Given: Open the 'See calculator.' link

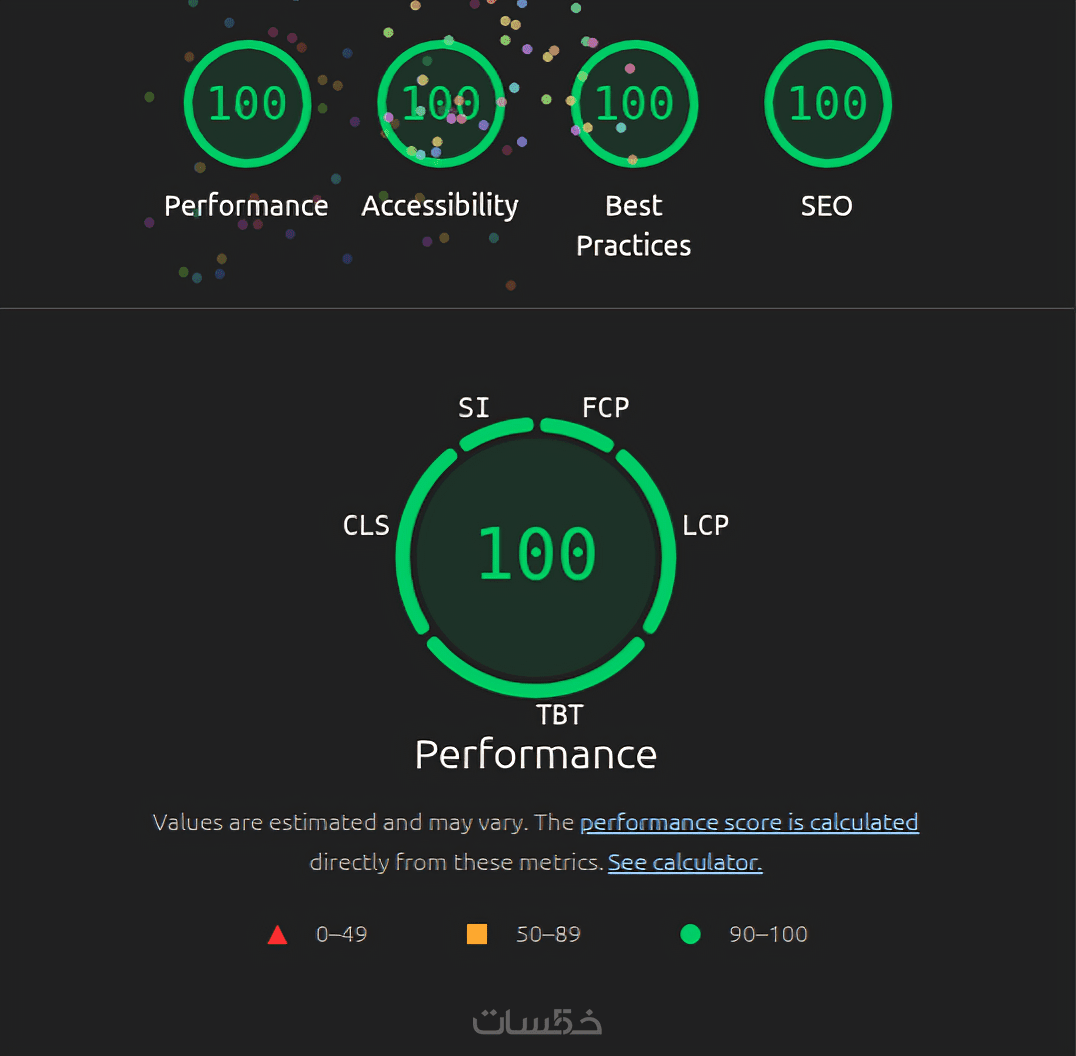Looking at the screenshot, I should pyautogui.click(x=685, y=862).
